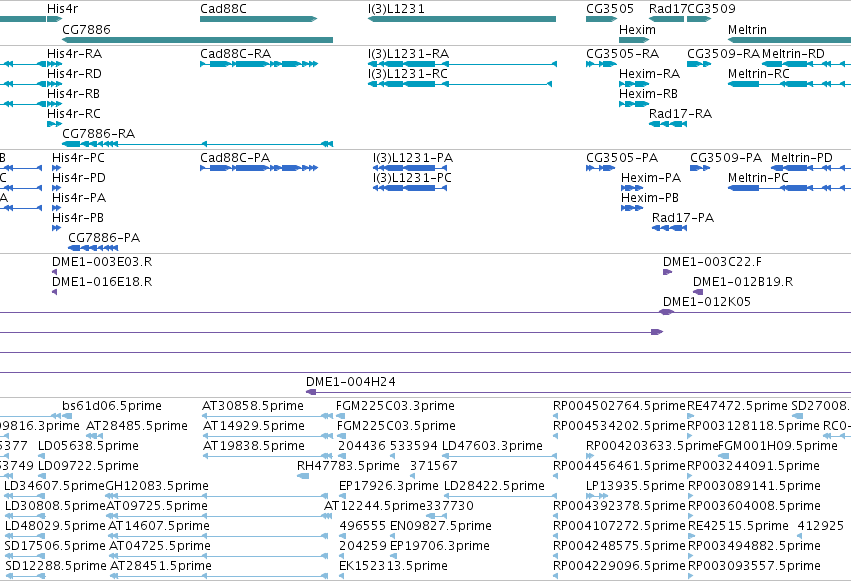Image resolution: width=851 pixels, height=581 pixels.
Task: Click EST label AT14929.5prime
Action: click(x=254, y=426)
